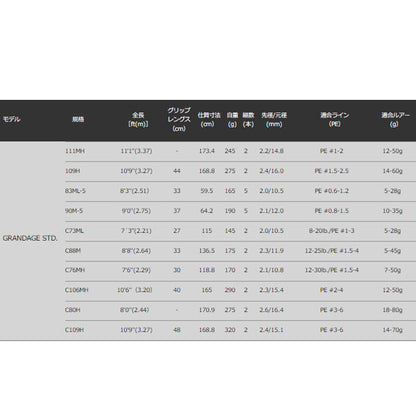Screen dimensions: 416x416
Task: Click the モデル column header
Action: [12, 119]
